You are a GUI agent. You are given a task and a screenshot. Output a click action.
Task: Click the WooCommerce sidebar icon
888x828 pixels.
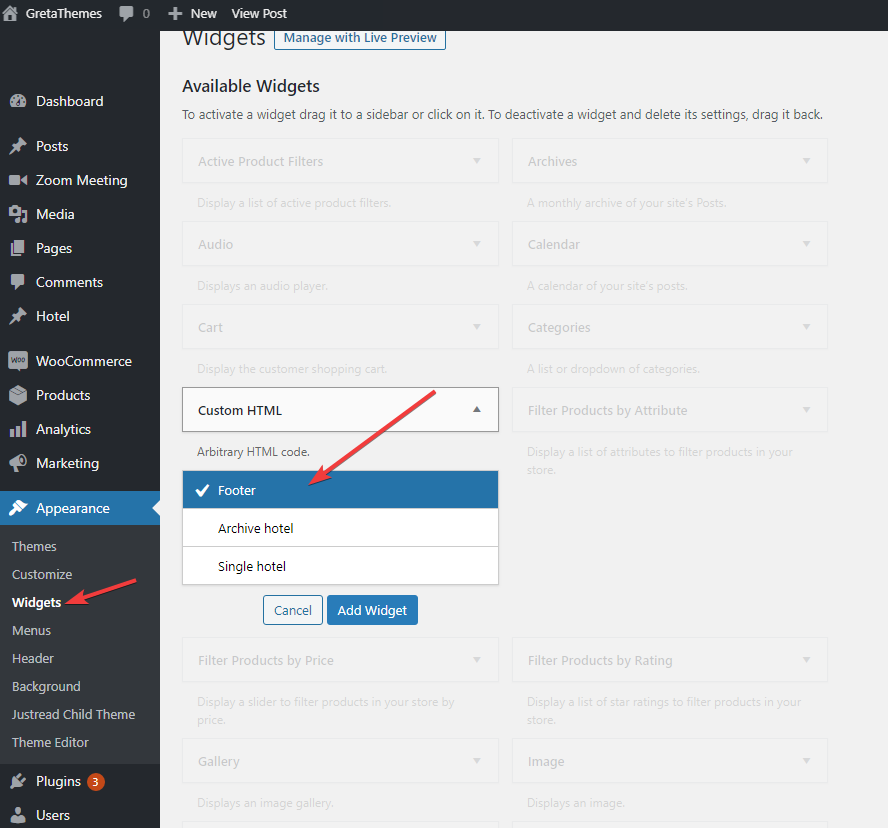(x=18, y=360)
